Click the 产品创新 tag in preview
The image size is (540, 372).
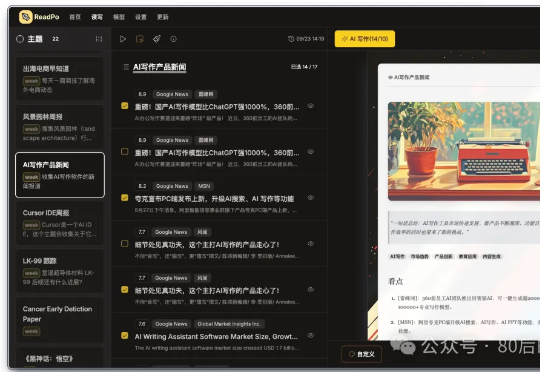click(443, 257)
